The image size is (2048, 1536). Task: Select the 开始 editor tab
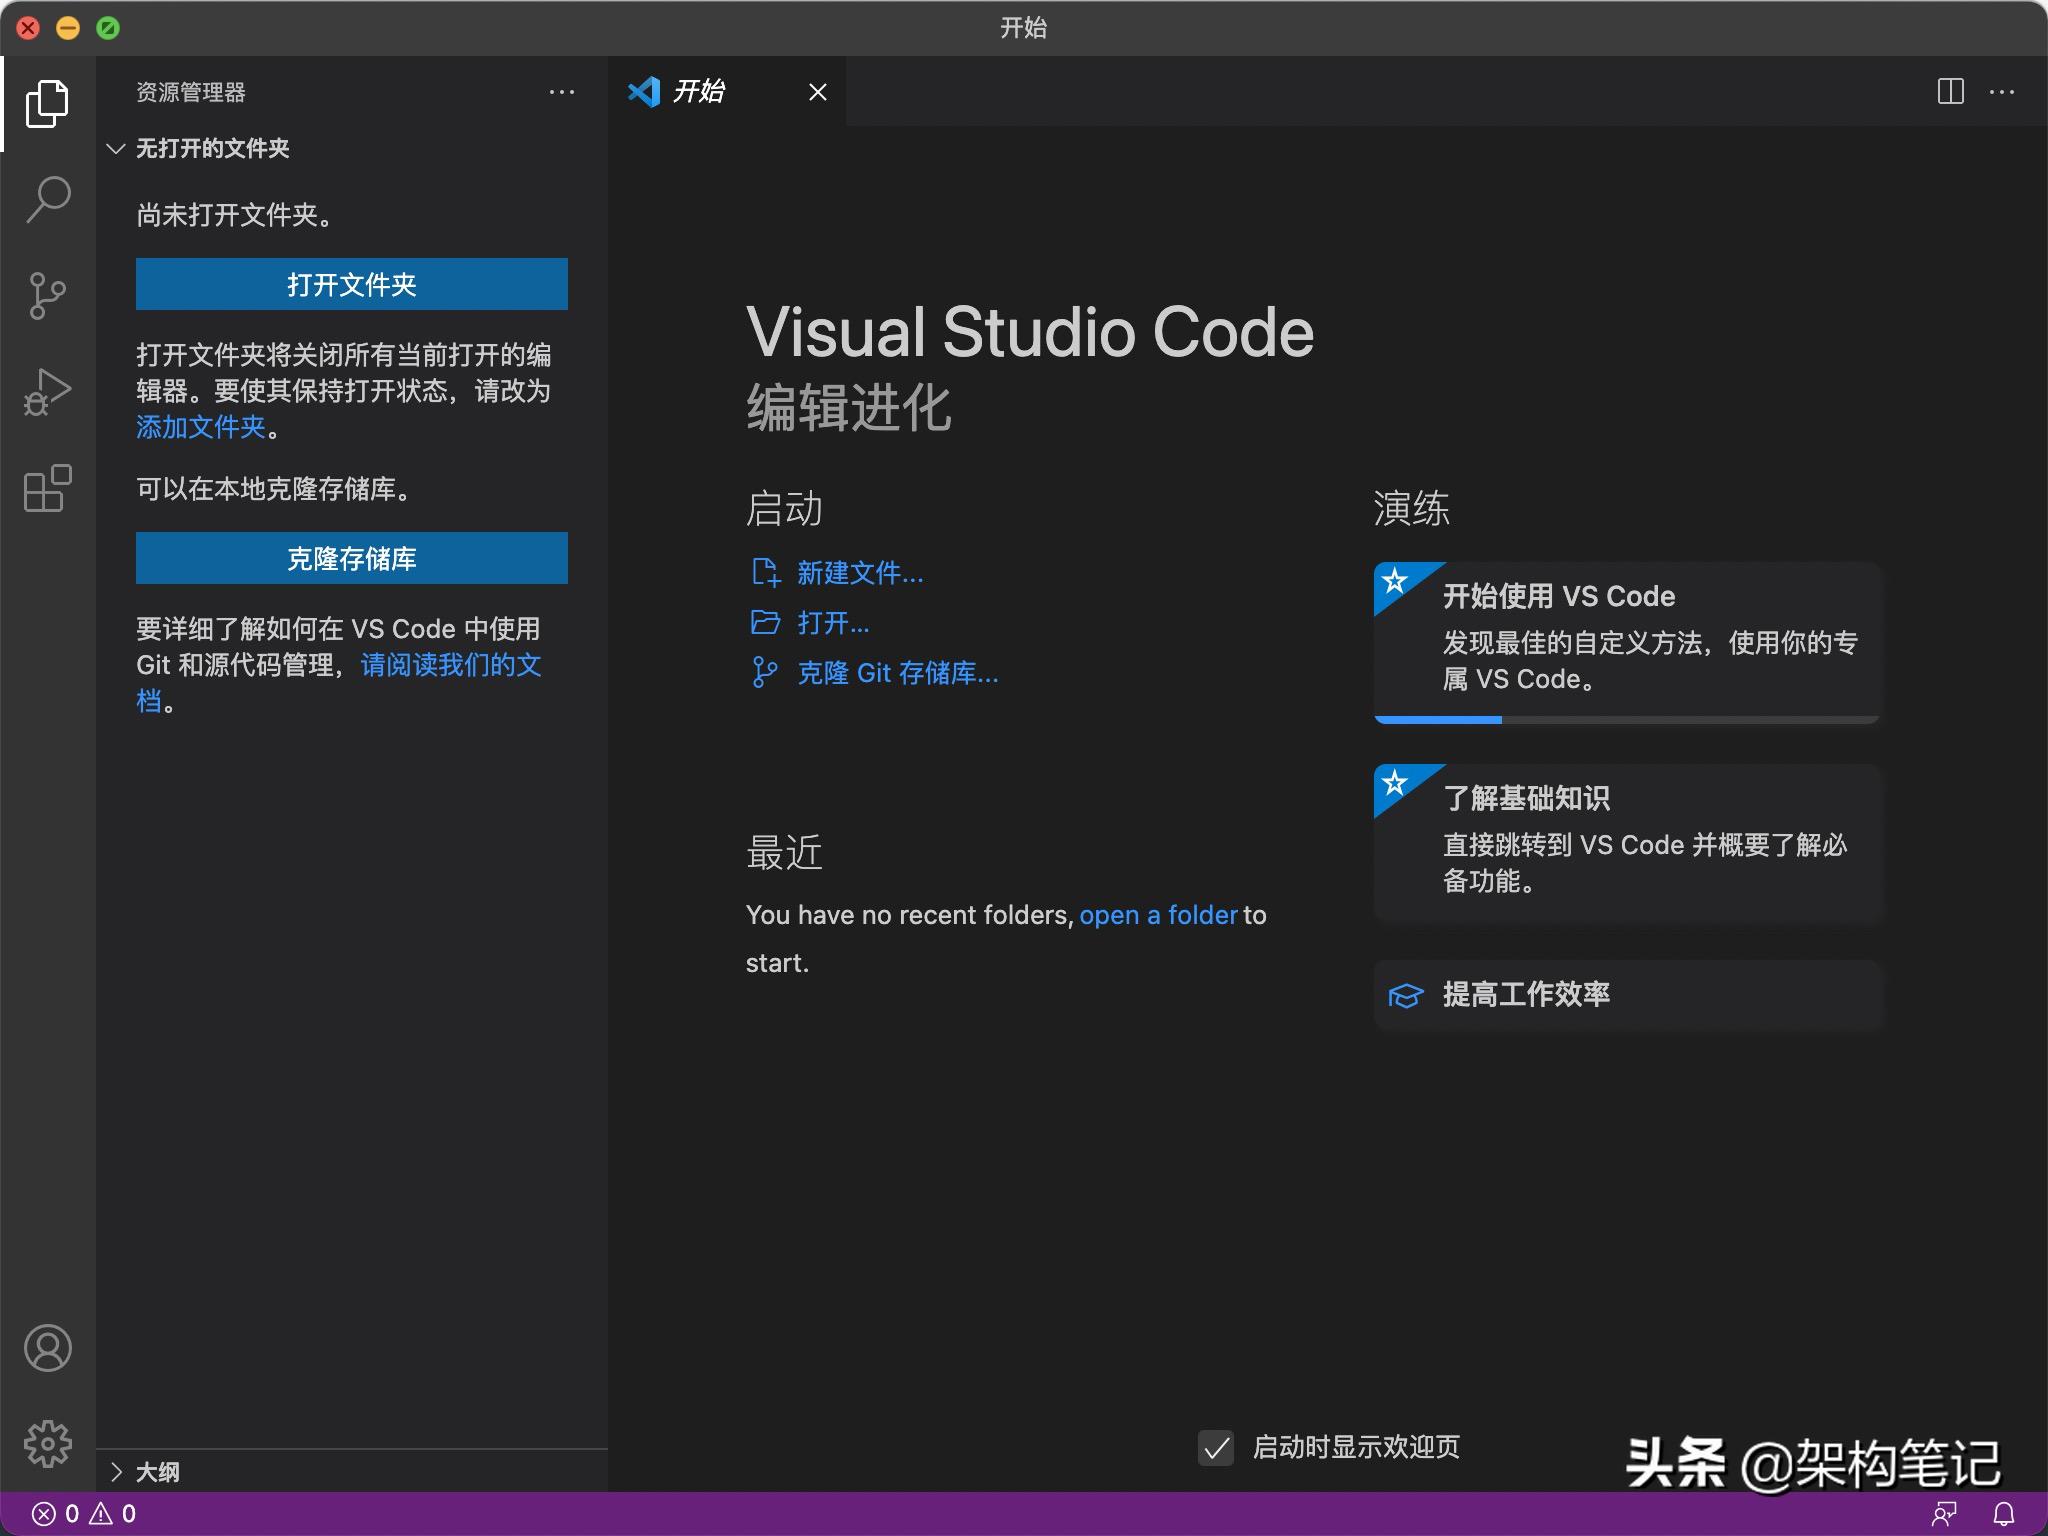[x=727, y=92]
